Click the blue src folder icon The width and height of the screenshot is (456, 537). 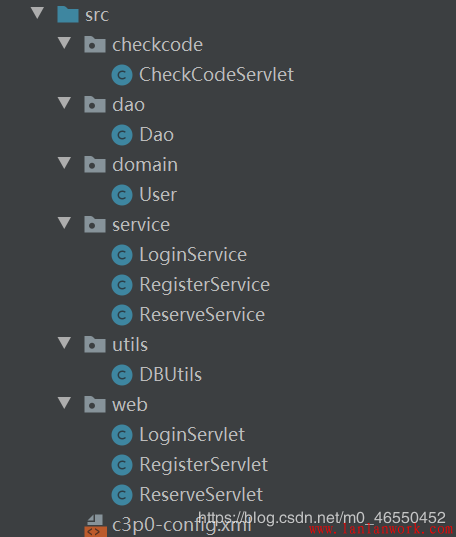[68, 14]
